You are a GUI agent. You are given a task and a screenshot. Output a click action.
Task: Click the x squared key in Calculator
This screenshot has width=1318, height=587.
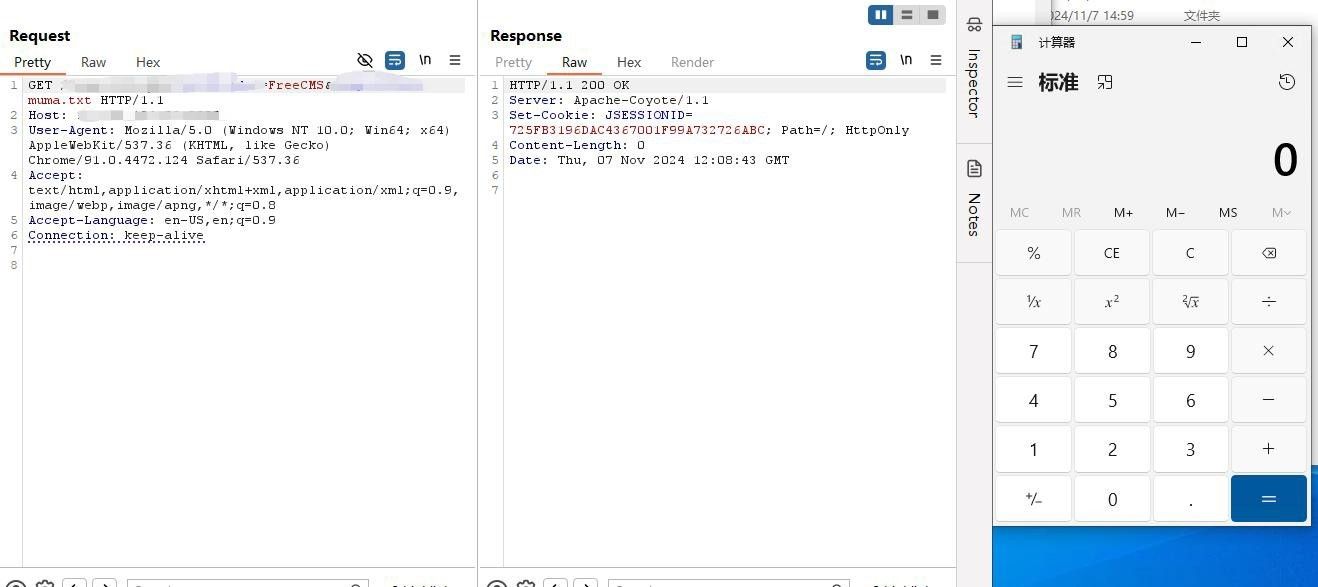tap(1112, 301)
